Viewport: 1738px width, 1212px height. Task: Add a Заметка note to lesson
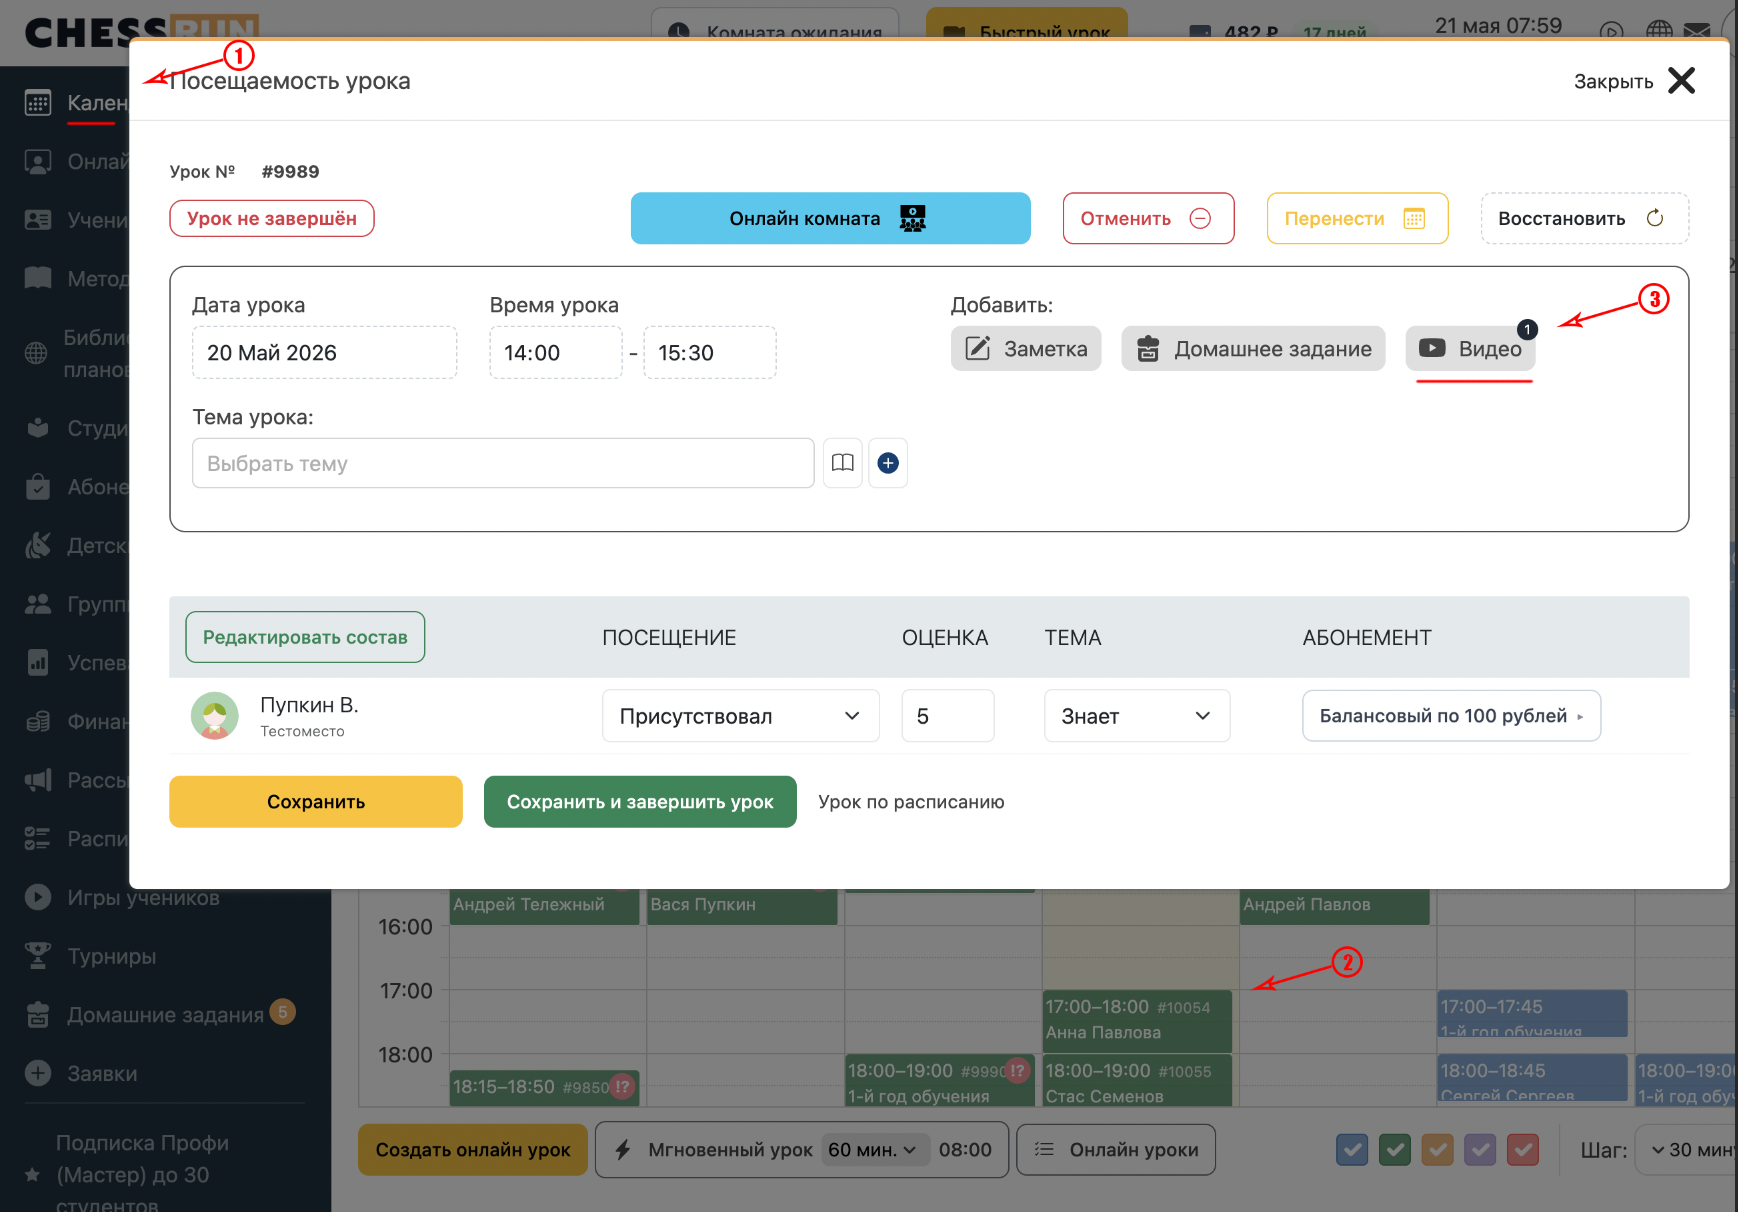pyautogui.click(x=1026, y=349)
